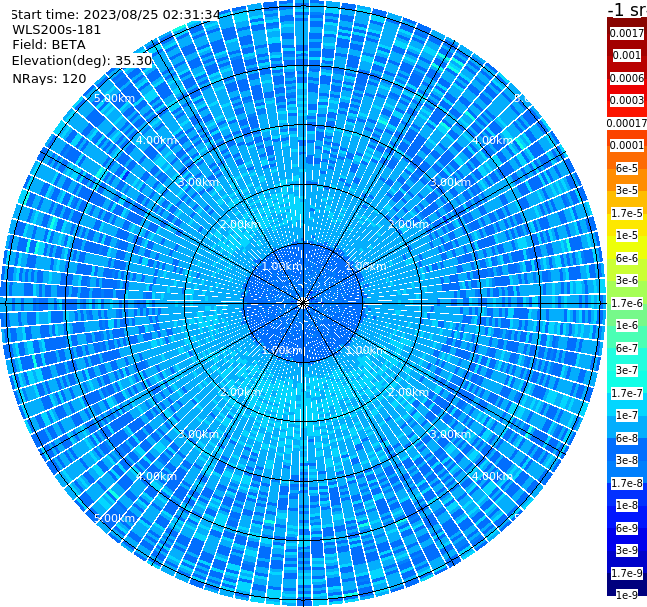647x607 pixels.
Task: Select the Elevation(deg): 35.30 text
Action: point(82,61)
